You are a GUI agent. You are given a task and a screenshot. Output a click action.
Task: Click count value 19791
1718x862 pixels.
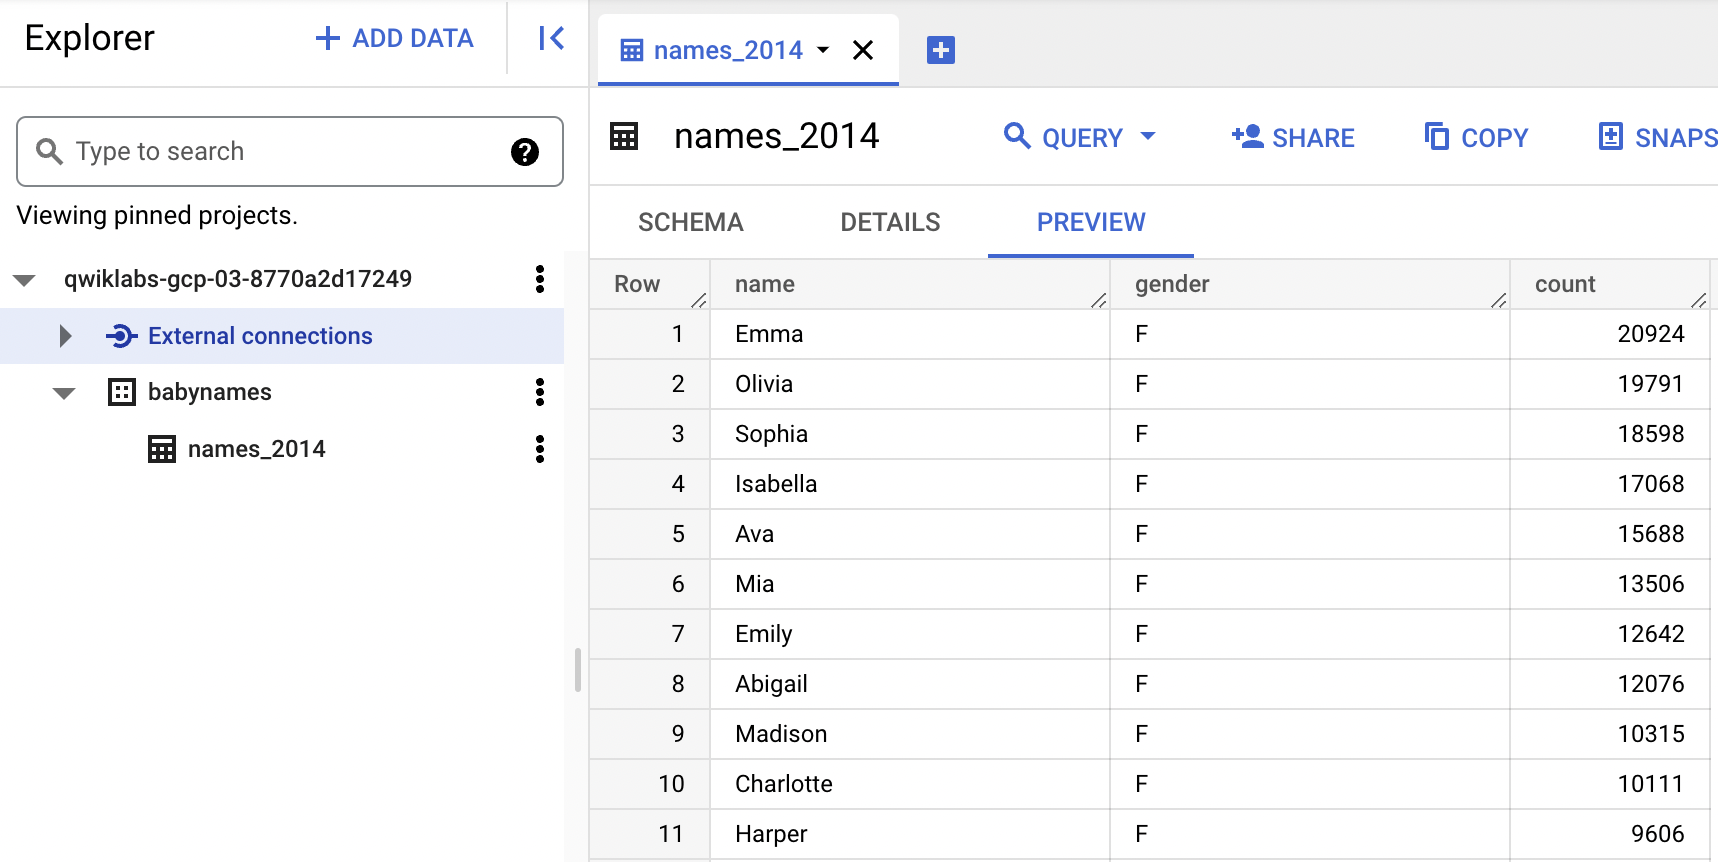click(x=1651, y=384)
